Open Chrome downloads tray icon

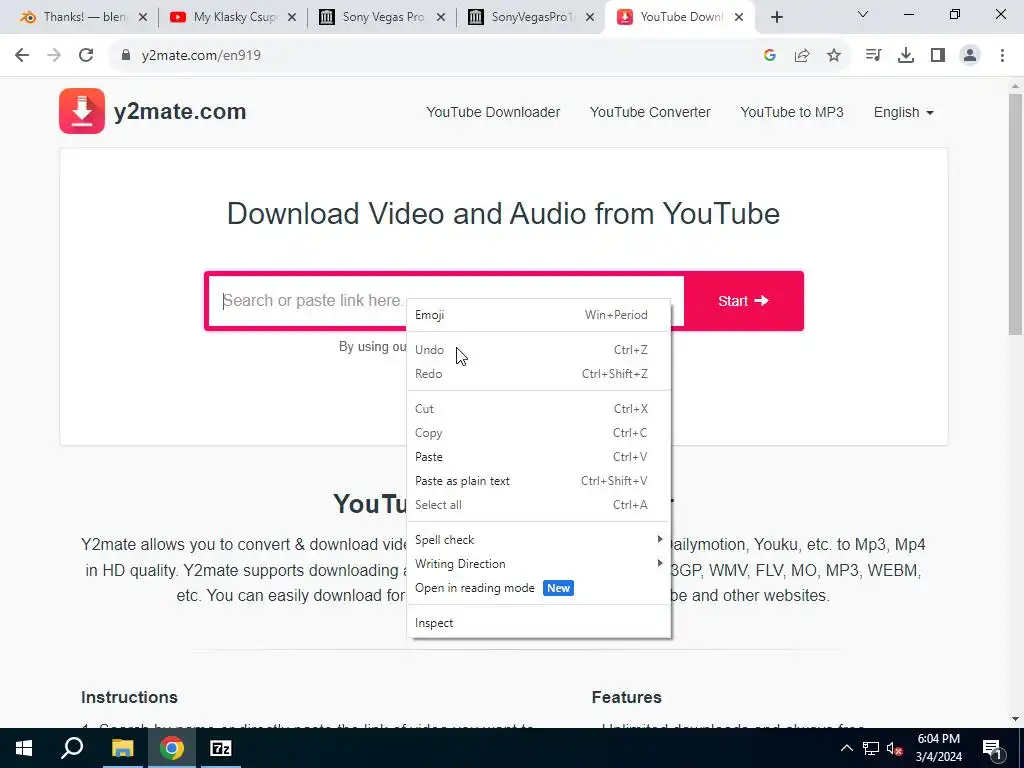906,56
